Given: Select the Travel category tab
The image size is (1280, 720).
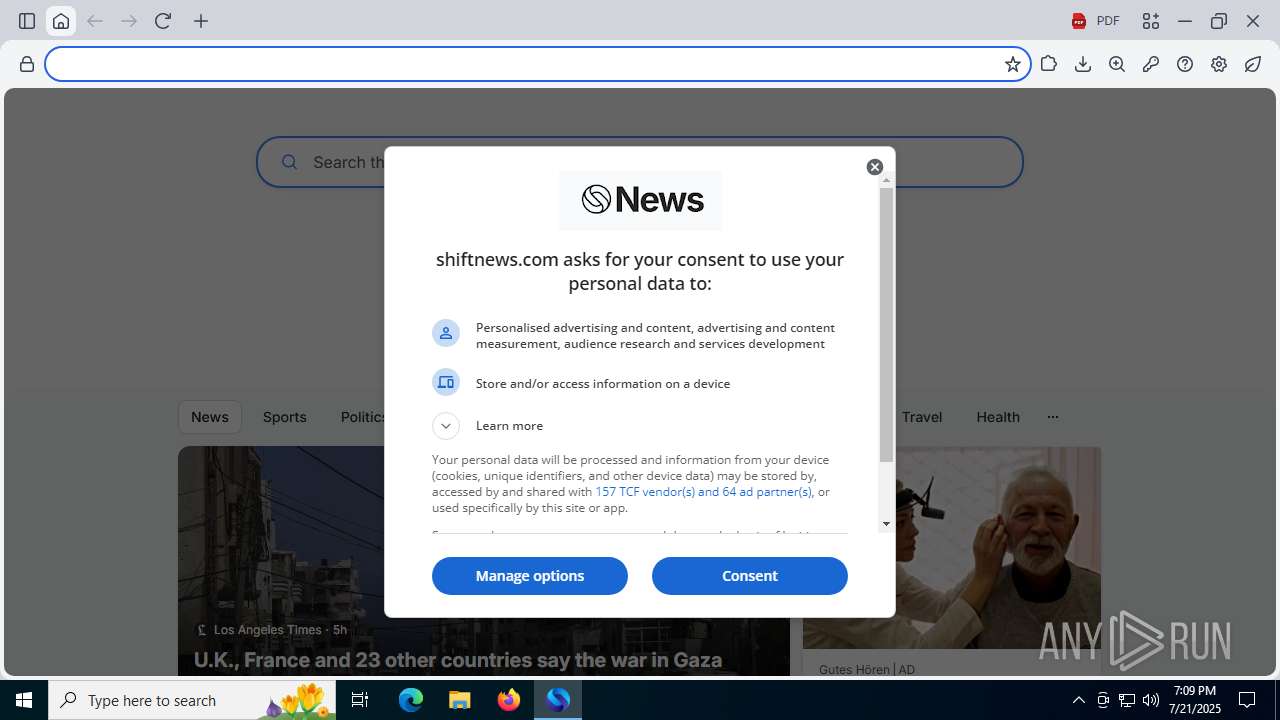Looking at the screenshot, I should [x=922, y=417].
